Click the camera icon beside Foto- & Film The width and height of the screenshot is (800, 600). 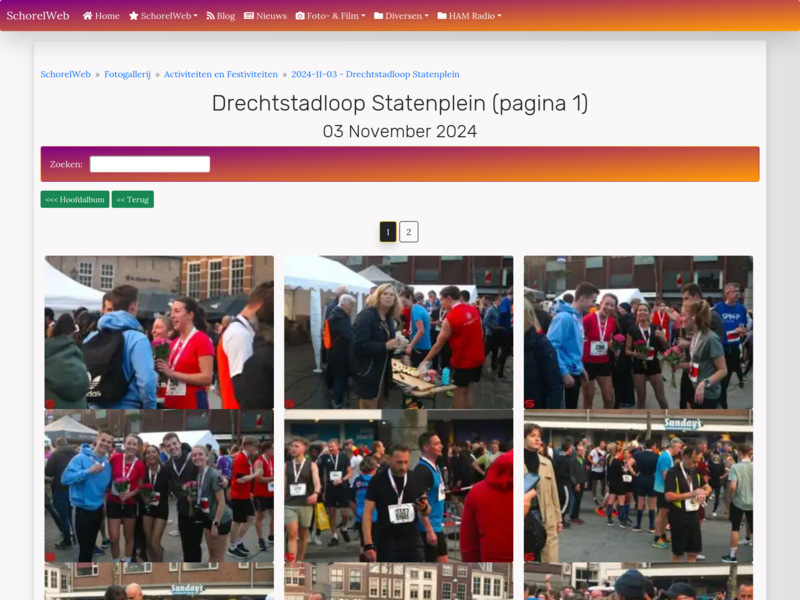click(x=300, y=16)
